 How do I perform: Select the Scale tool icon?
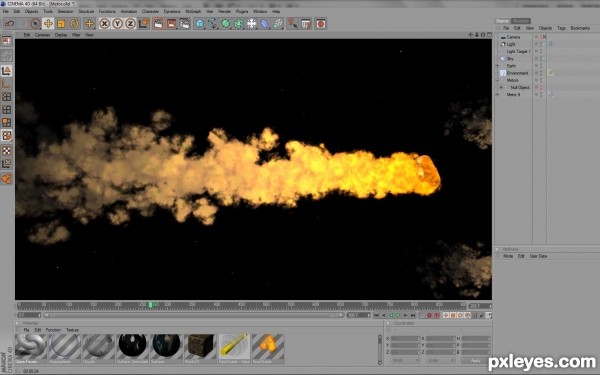pos(61,24)
